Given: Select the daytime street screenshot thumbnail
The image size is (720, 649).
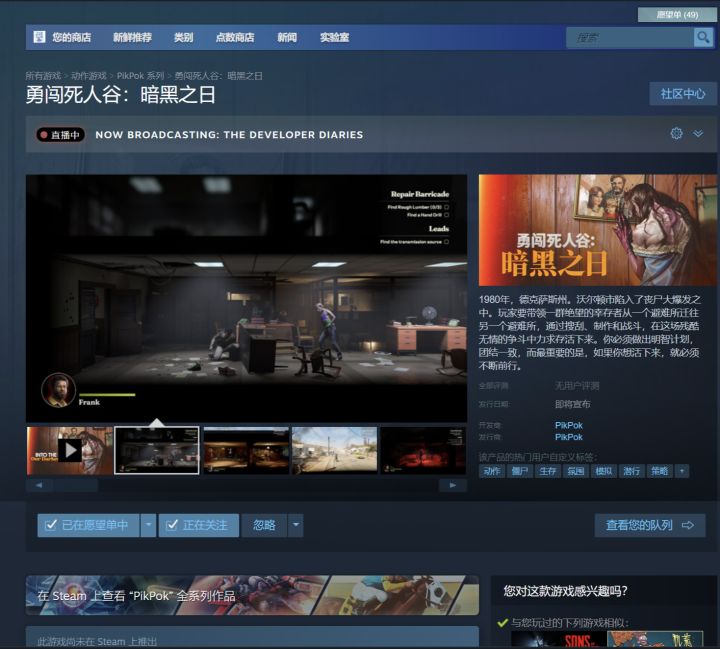Looking at the screenshot, I should click(334, 451).
